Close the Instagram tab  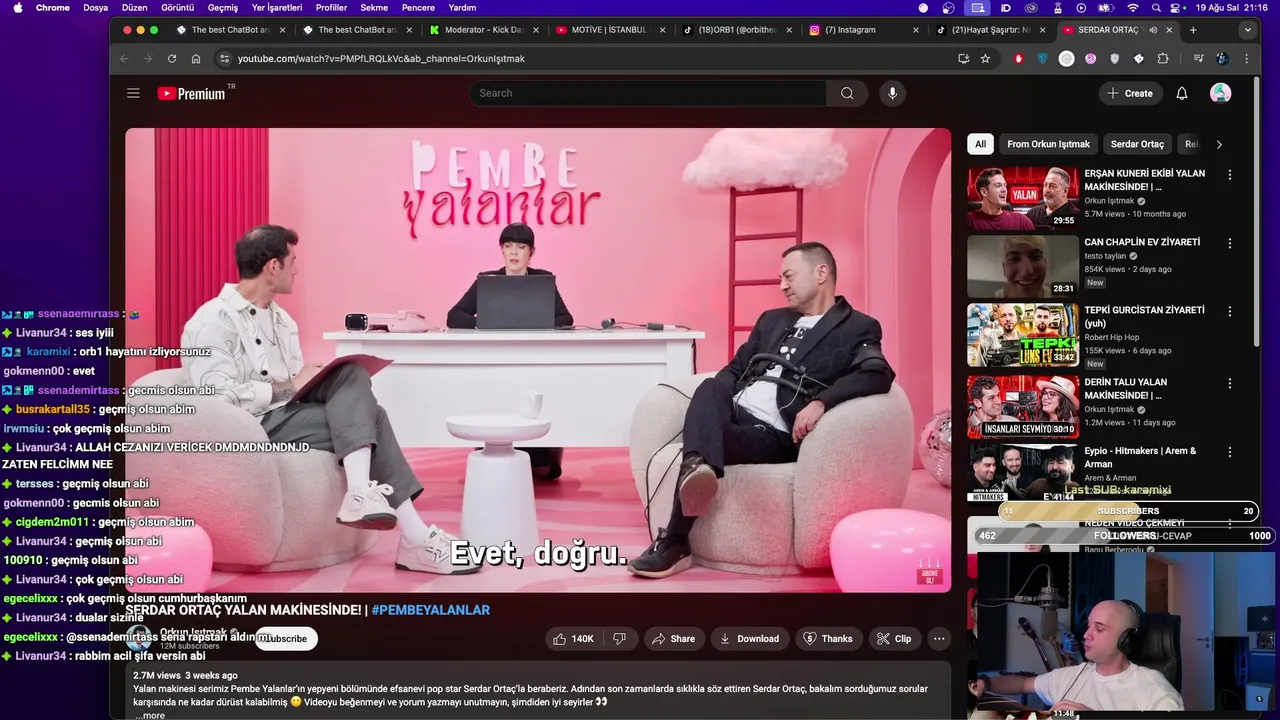point(915,30)
